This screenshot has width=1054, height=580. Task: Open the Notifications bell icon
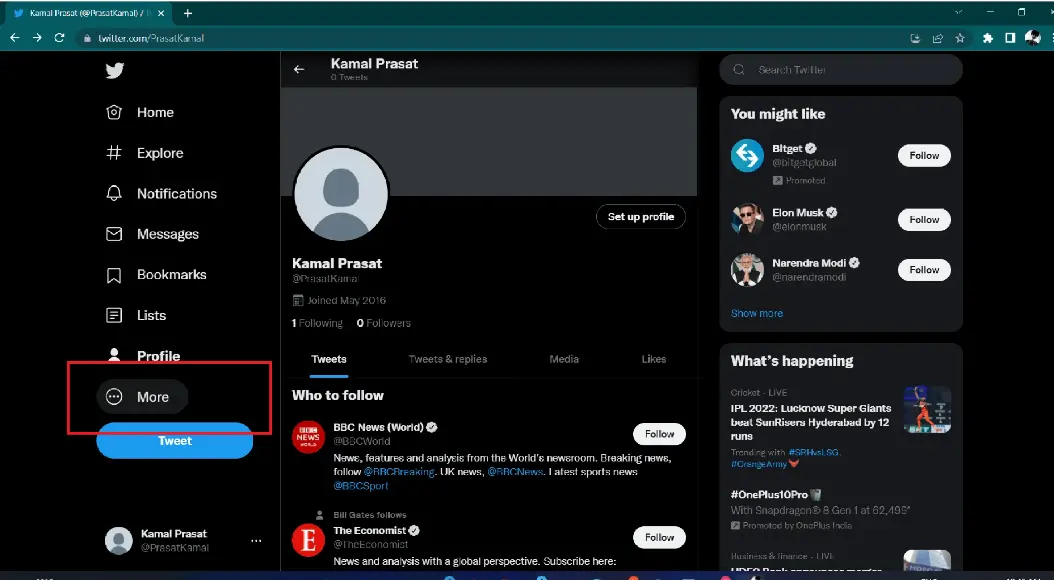pos(114,194)
